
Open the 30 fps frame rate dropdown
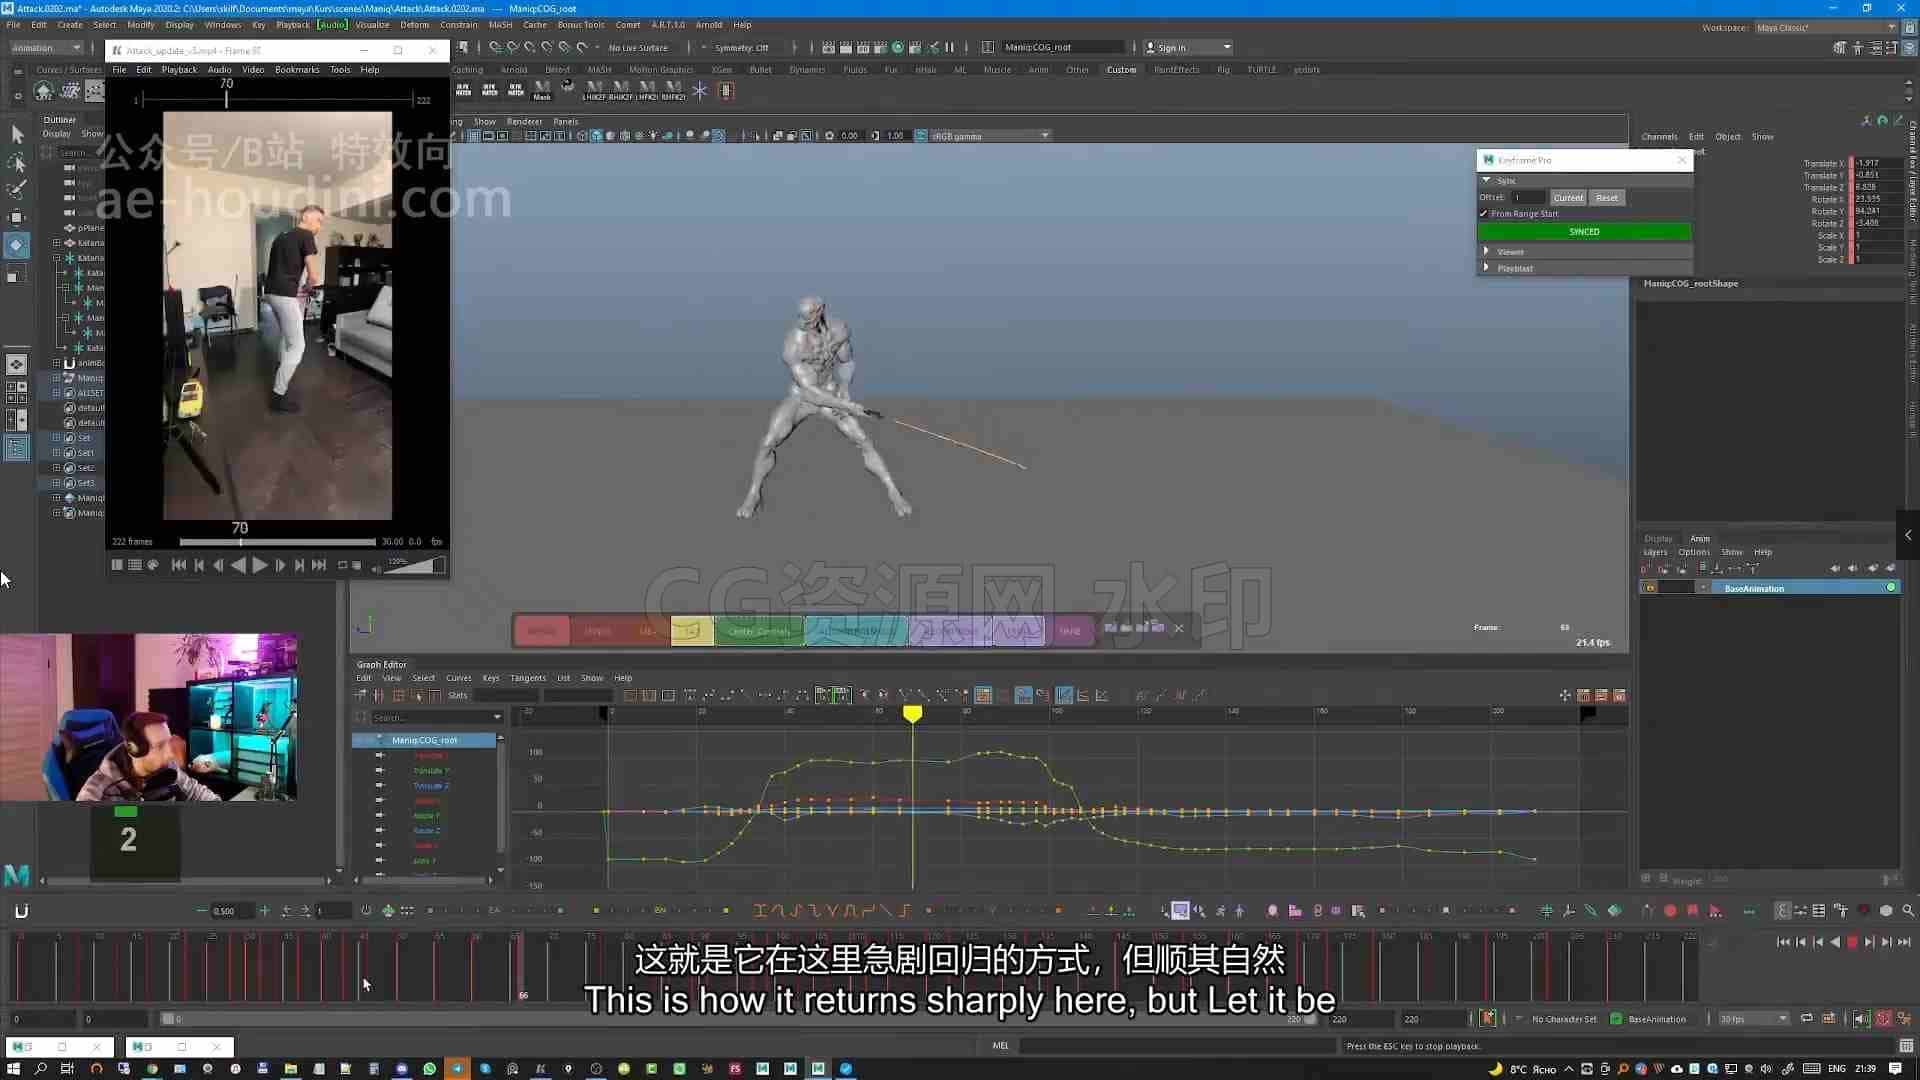tap(1753, 1019)
